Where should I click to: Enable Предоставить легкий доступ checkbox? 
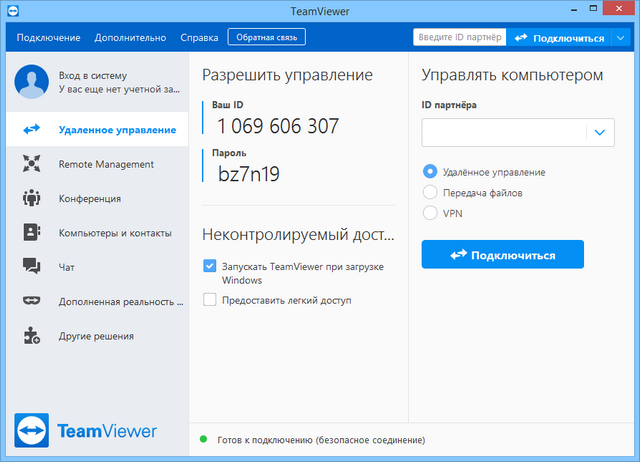pyautogui.click(x=209, y=300)
